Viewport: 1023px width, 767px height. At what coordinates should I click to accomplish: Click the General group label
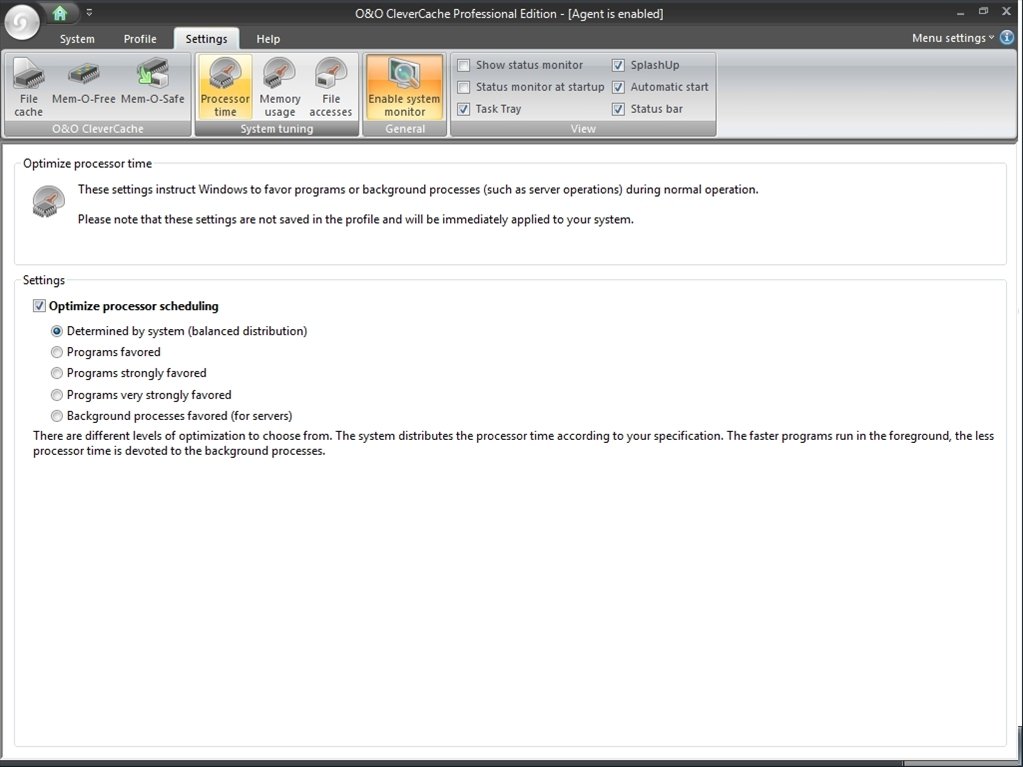405,128
